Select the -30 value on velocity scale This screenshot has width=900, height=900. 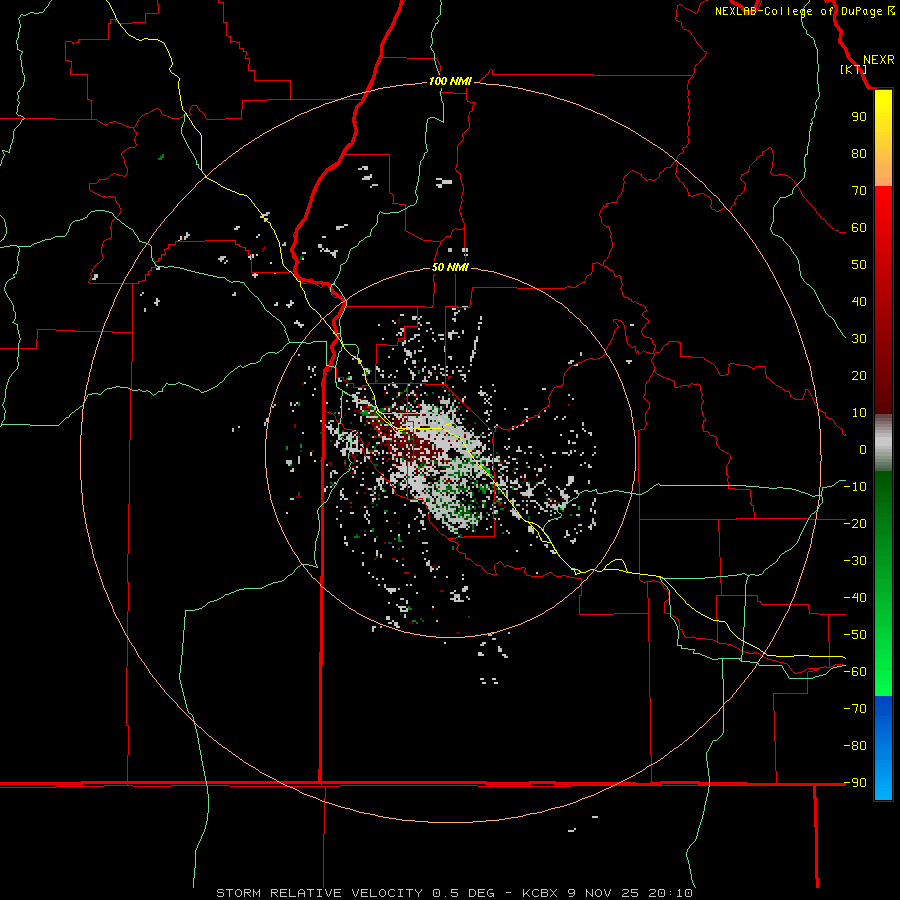(855, 561)
